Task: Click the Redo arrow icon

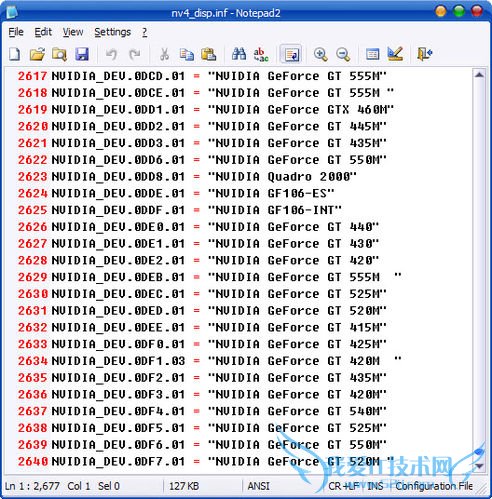Action: [135, 54]
